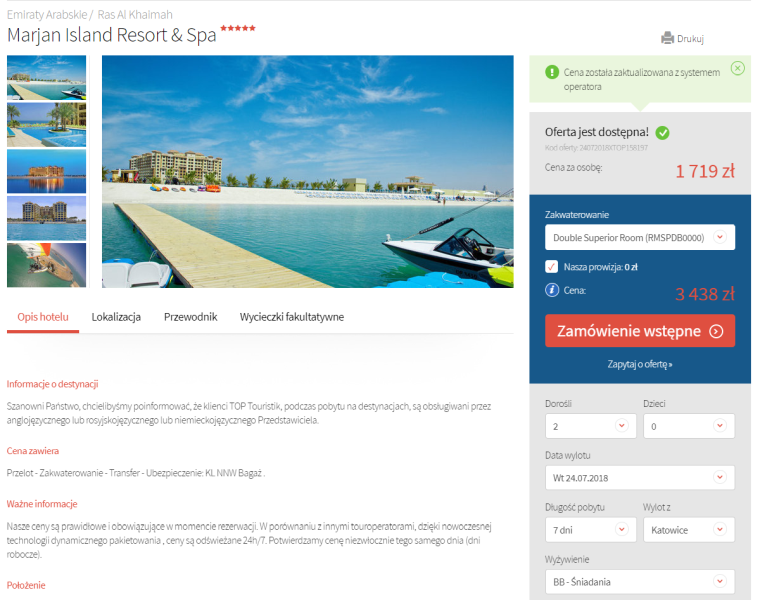Click the blue info icon beside Cena

click(551, 291)
